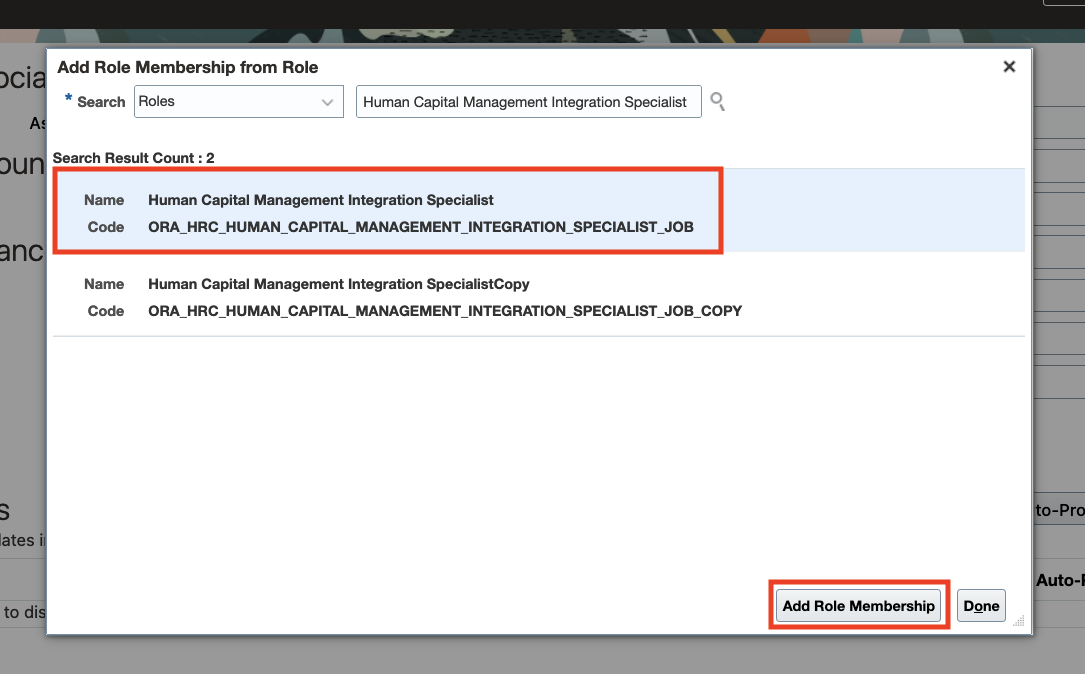
Task: Click the Add Role Membership button
Action: click(x=858, y=606)
